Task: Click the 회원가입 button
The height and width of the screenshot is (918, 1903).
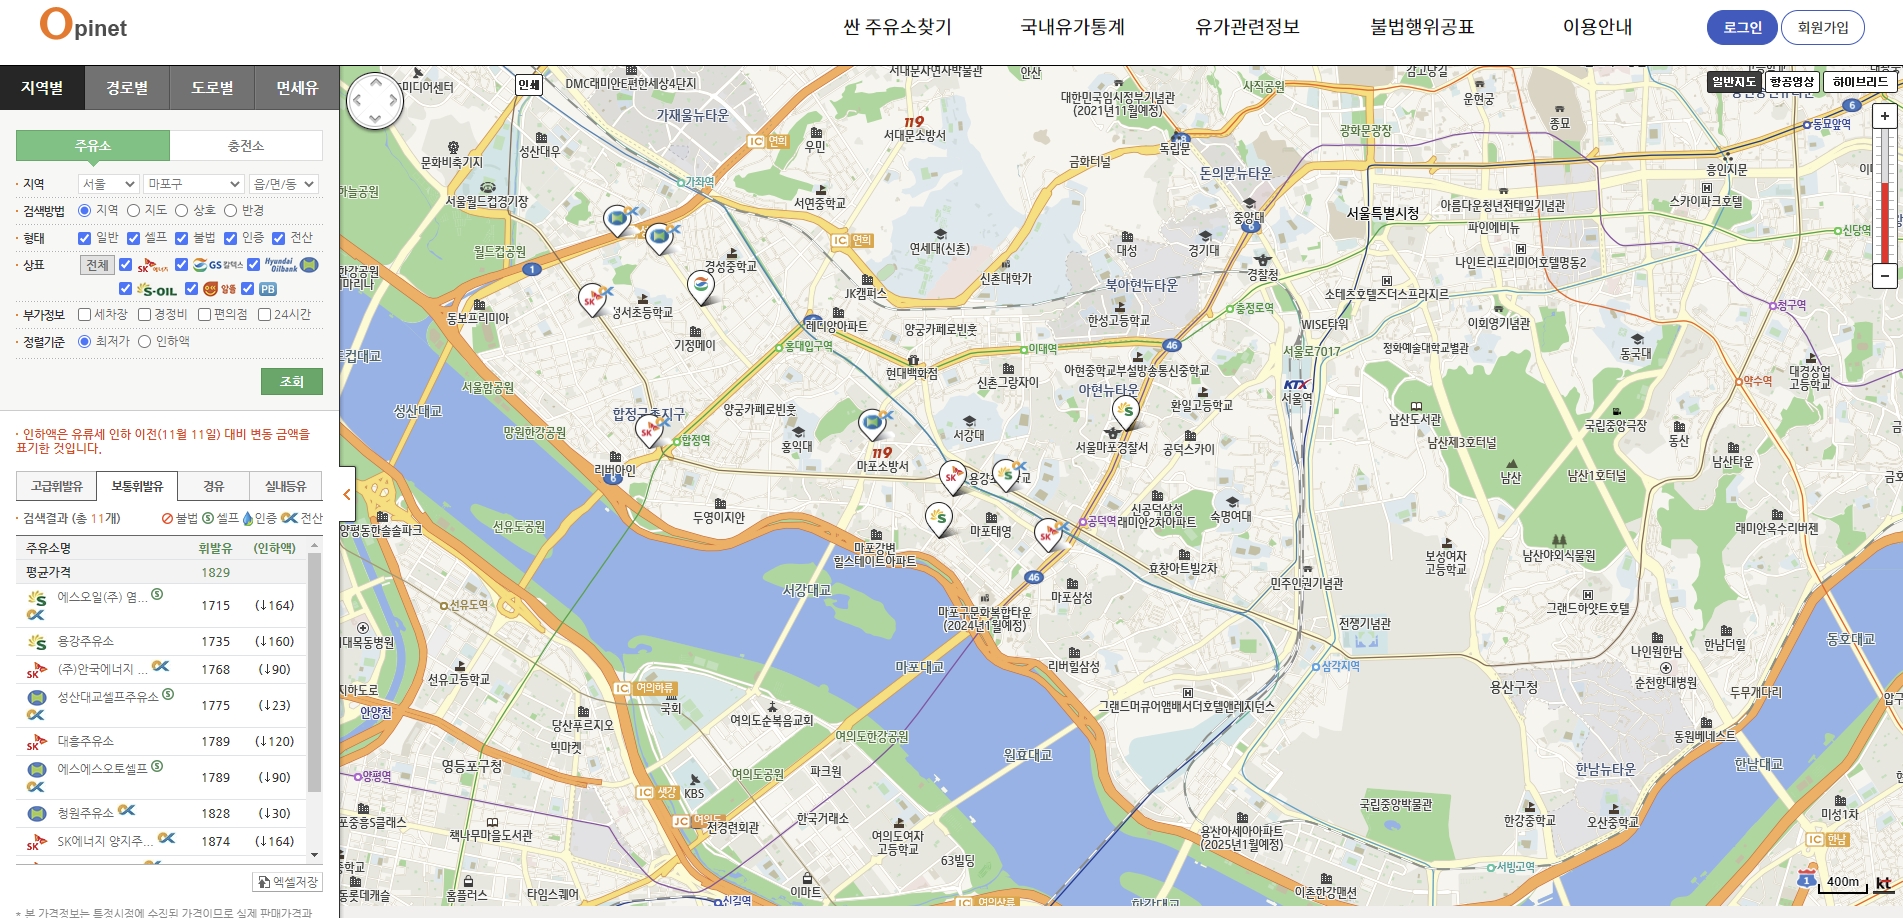Action: [x=1823, y=27]
